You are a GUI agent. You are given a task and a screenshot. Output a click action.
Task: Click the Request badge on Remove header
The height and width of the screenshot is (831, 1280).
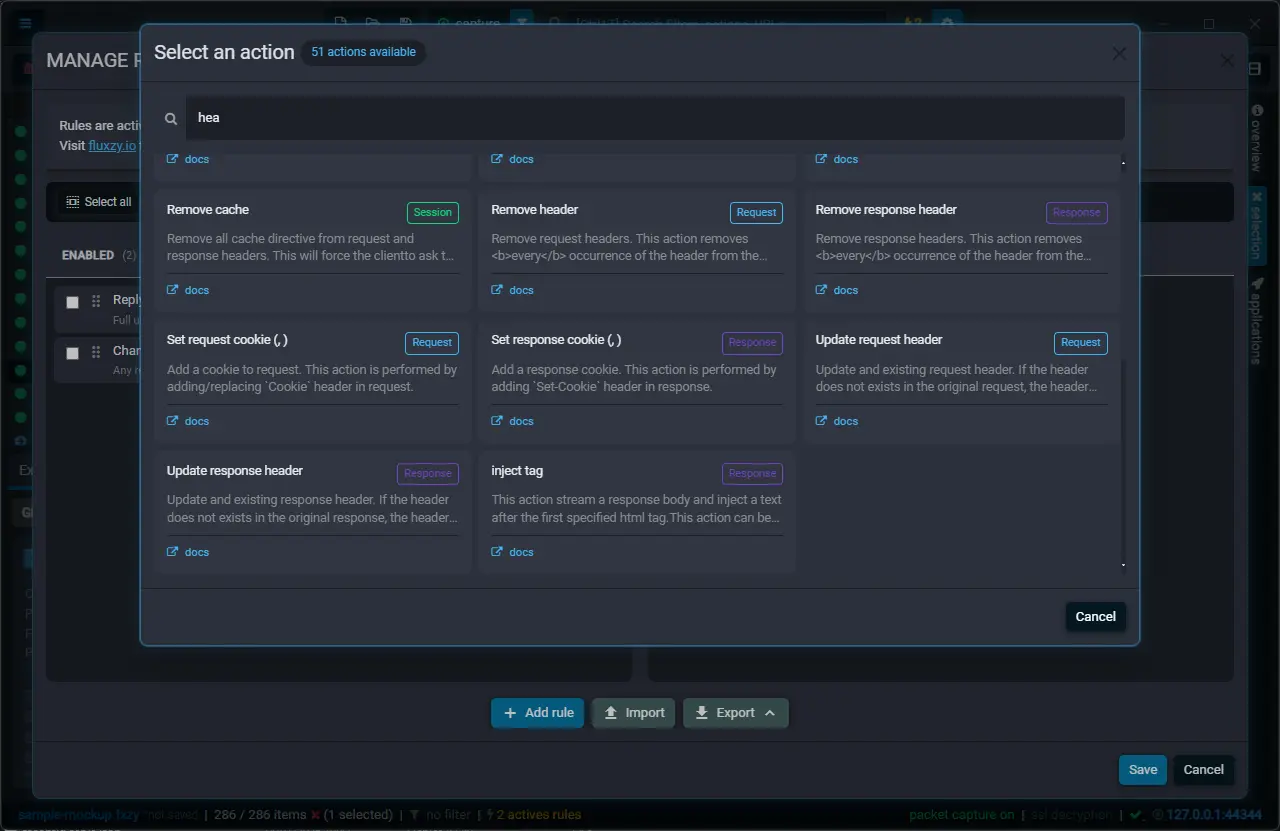pyautogui.click(x=756, y=212)
